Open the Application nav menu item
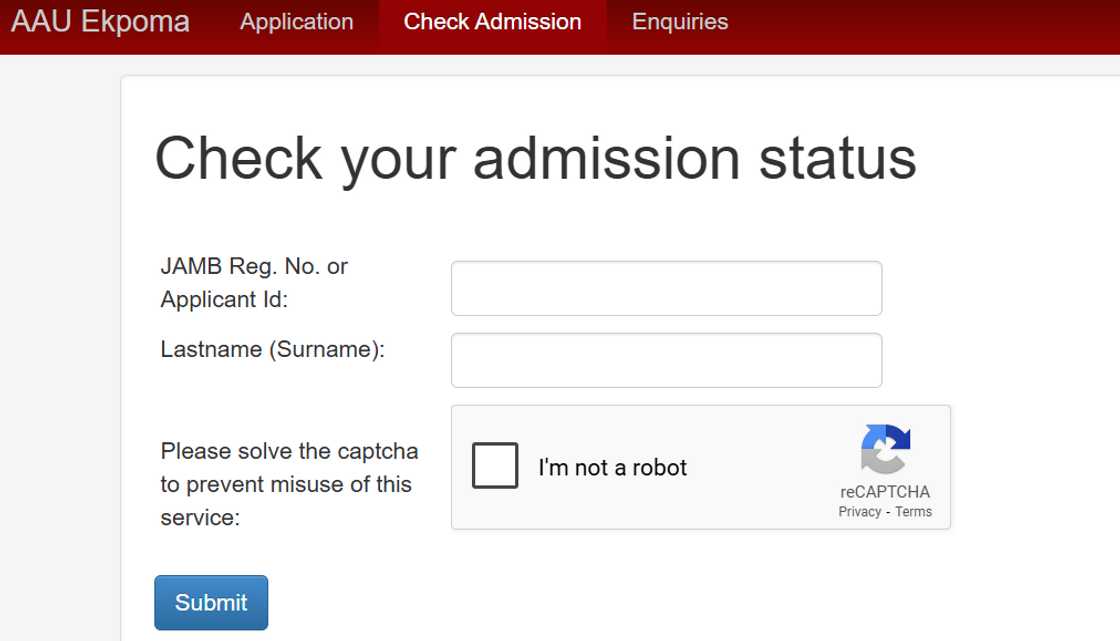Viewport: 1120px width, 641px height. pyautogui.click(x=297, y=22)
